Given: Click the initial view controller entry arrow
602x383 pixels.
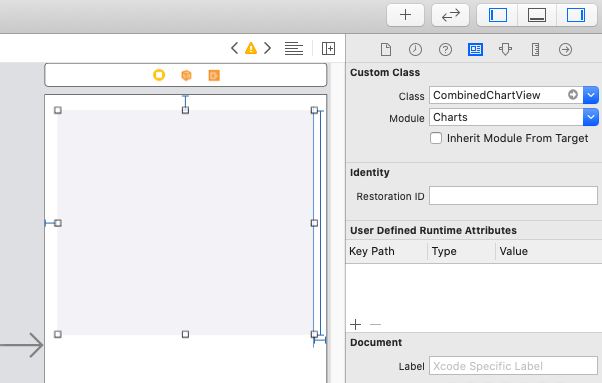Looking at the screenshot, I should point(22,345).
